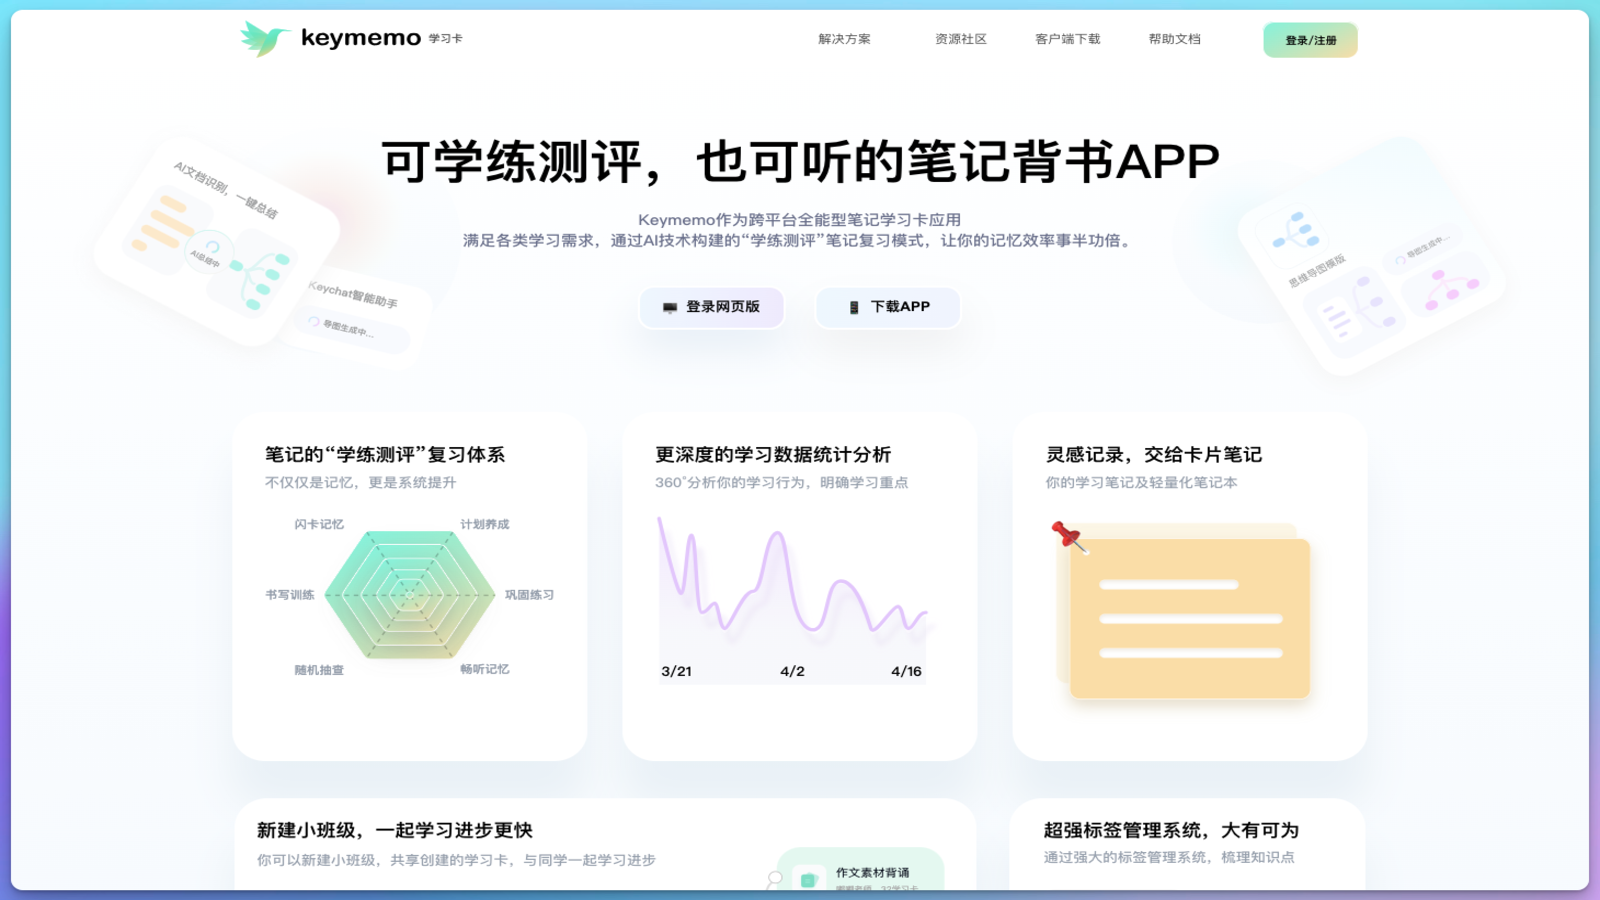
Task: Click the 随机抽查 radar label
Action: click(x=319, y=670)
